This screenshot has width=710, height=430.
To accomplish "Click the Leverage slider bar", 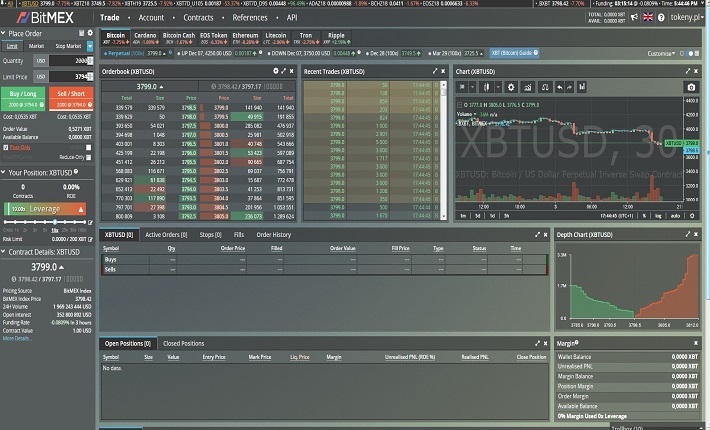I will (52, 209).
